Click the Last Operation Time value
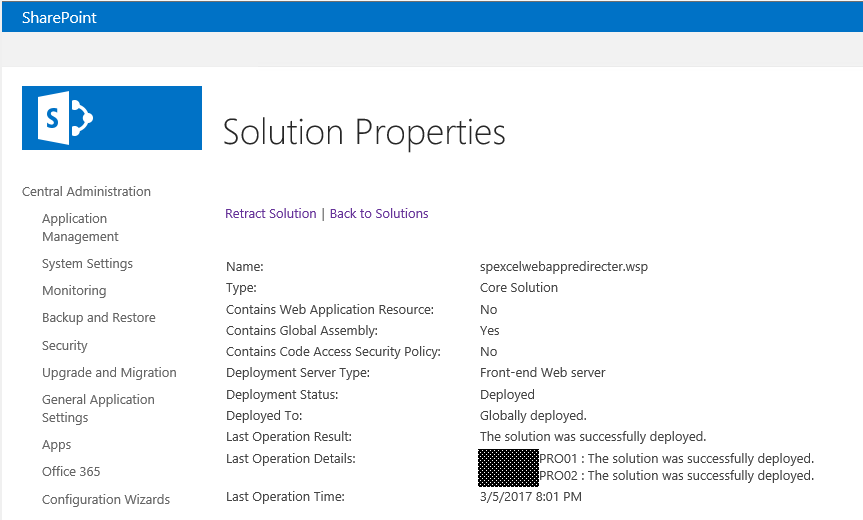This screenshot has width=863, height=520. pos(530,497)
